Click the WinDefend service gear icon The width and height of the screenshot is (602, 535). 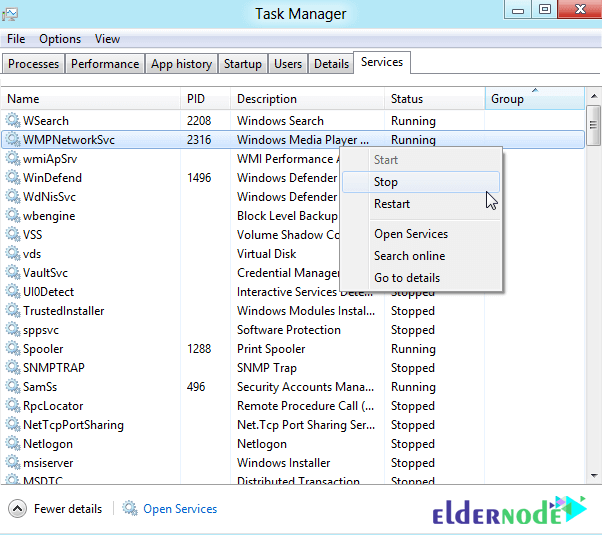(13, 177)
